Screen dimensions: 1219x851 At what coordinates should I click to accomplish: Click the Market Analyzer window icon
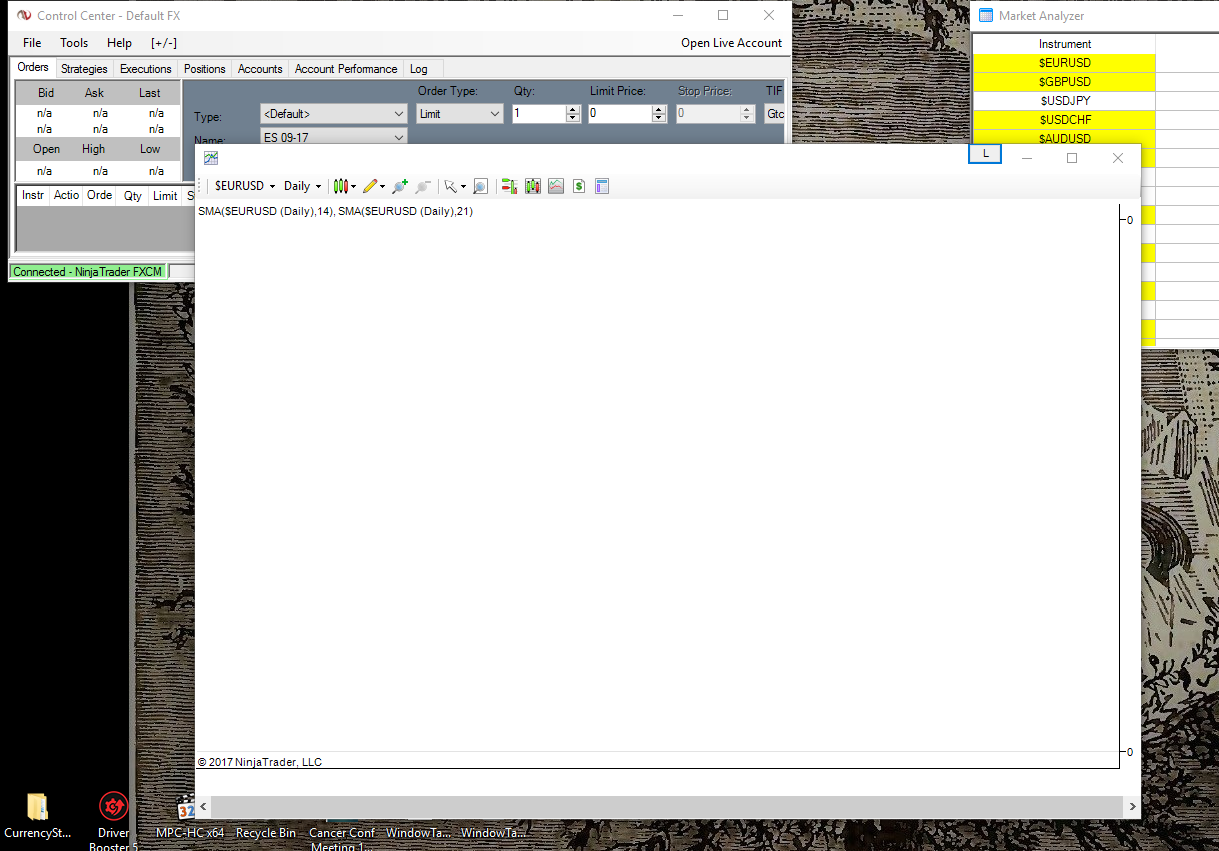(x=986, y=15)
